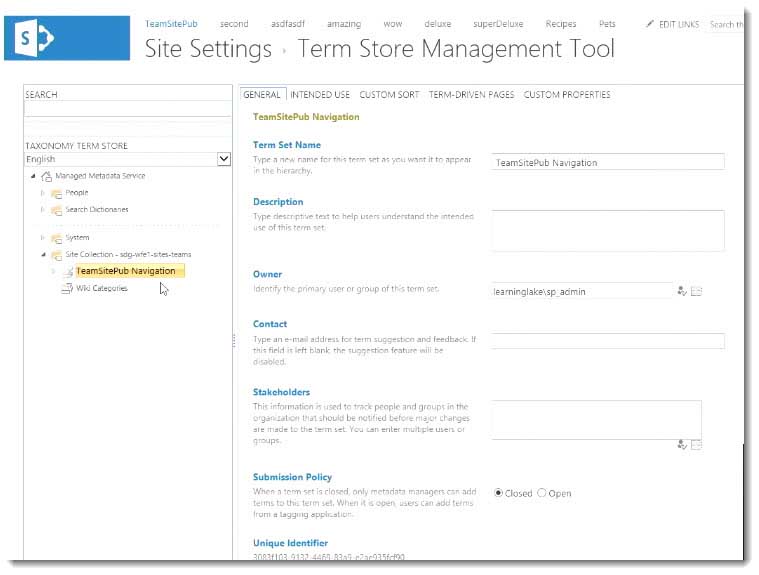Click the Description text area
Image resolution: width=759 pixels, height=575 pixels.
(608, 230)
